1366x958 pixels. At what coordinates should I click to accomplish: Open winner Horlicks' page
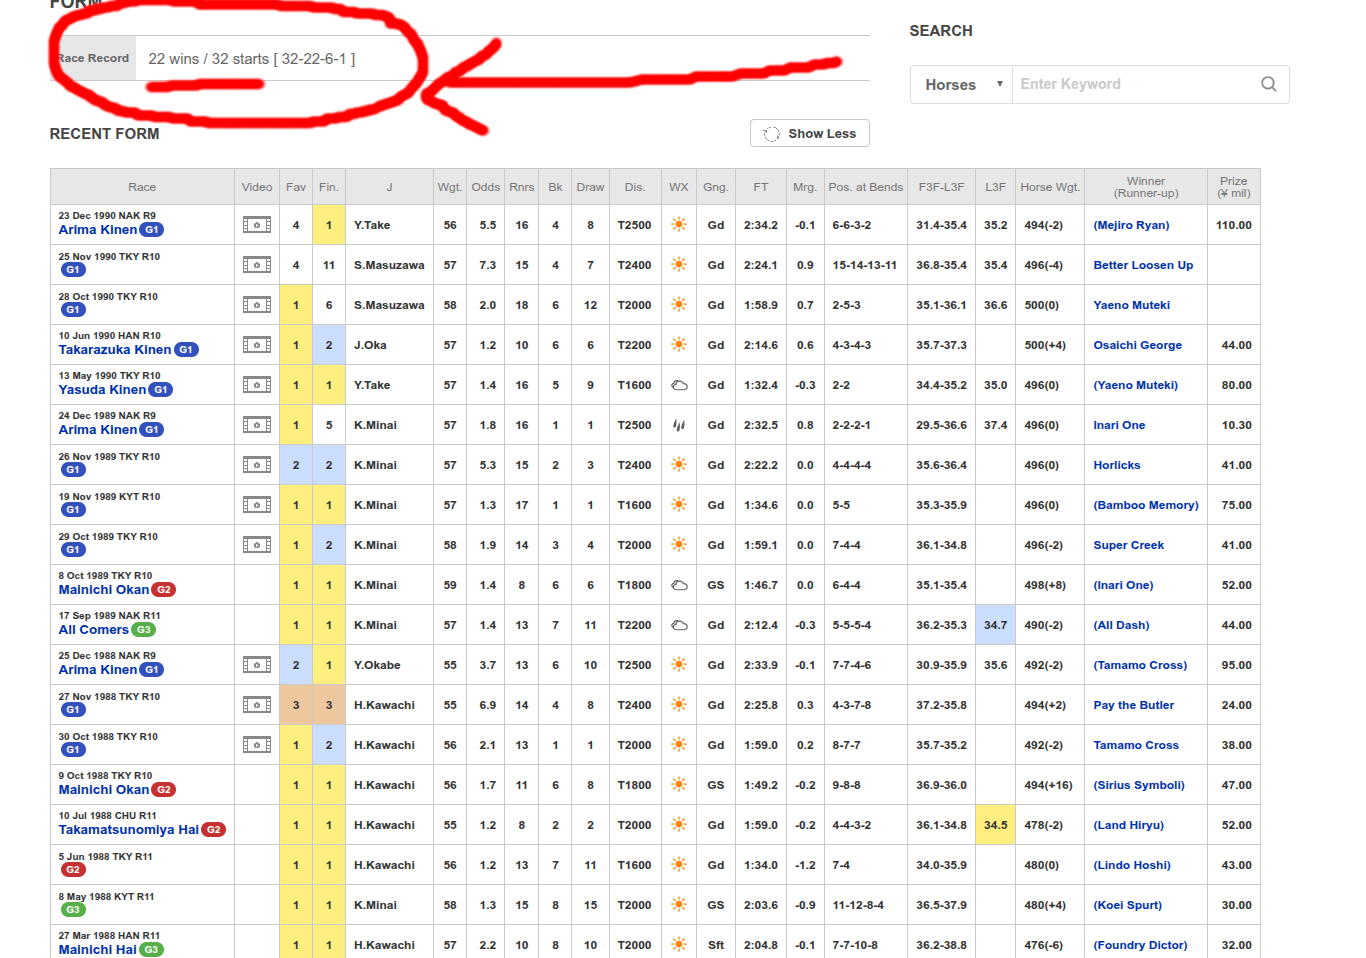click(x=1117, y=465)
